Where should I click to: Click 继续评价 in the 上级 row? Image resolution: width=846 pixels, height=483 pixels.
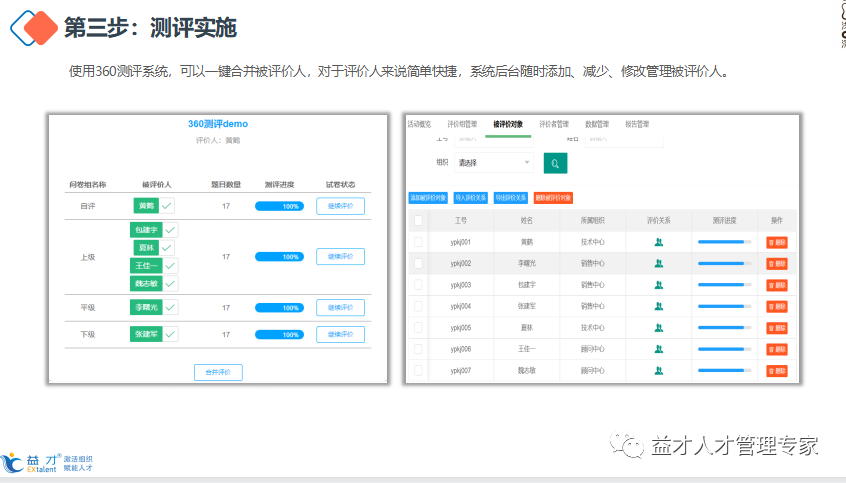pos(340,256)
